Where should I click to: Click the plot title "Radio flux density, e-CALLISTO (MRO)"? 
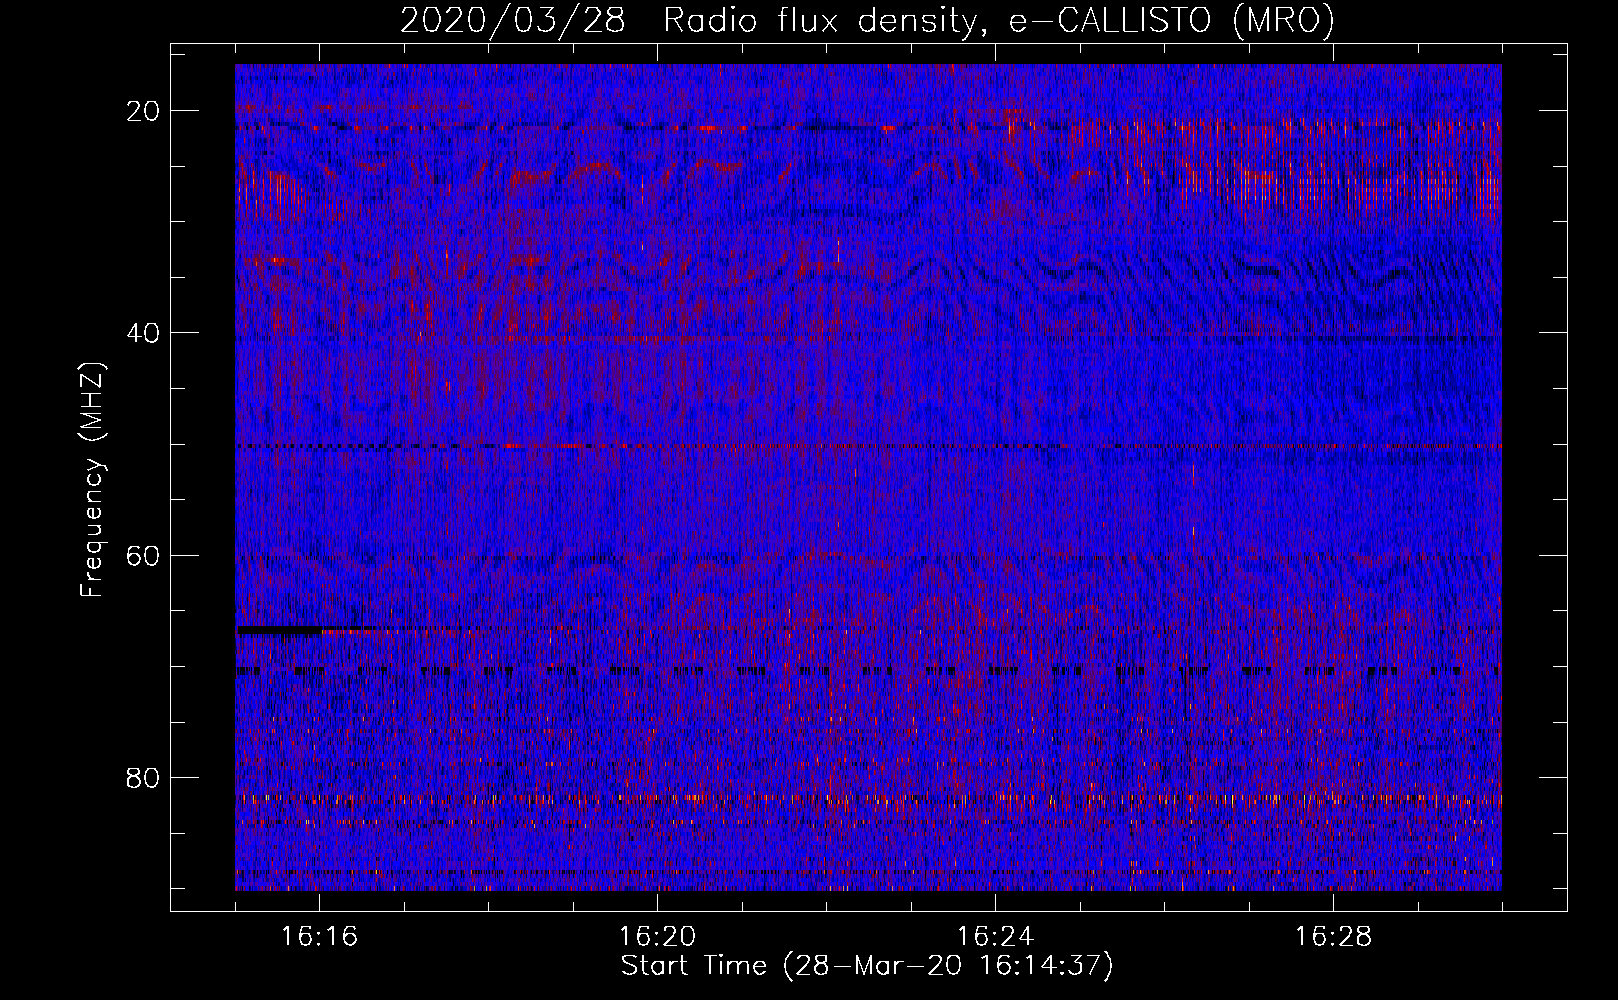(x=999, y=20)
